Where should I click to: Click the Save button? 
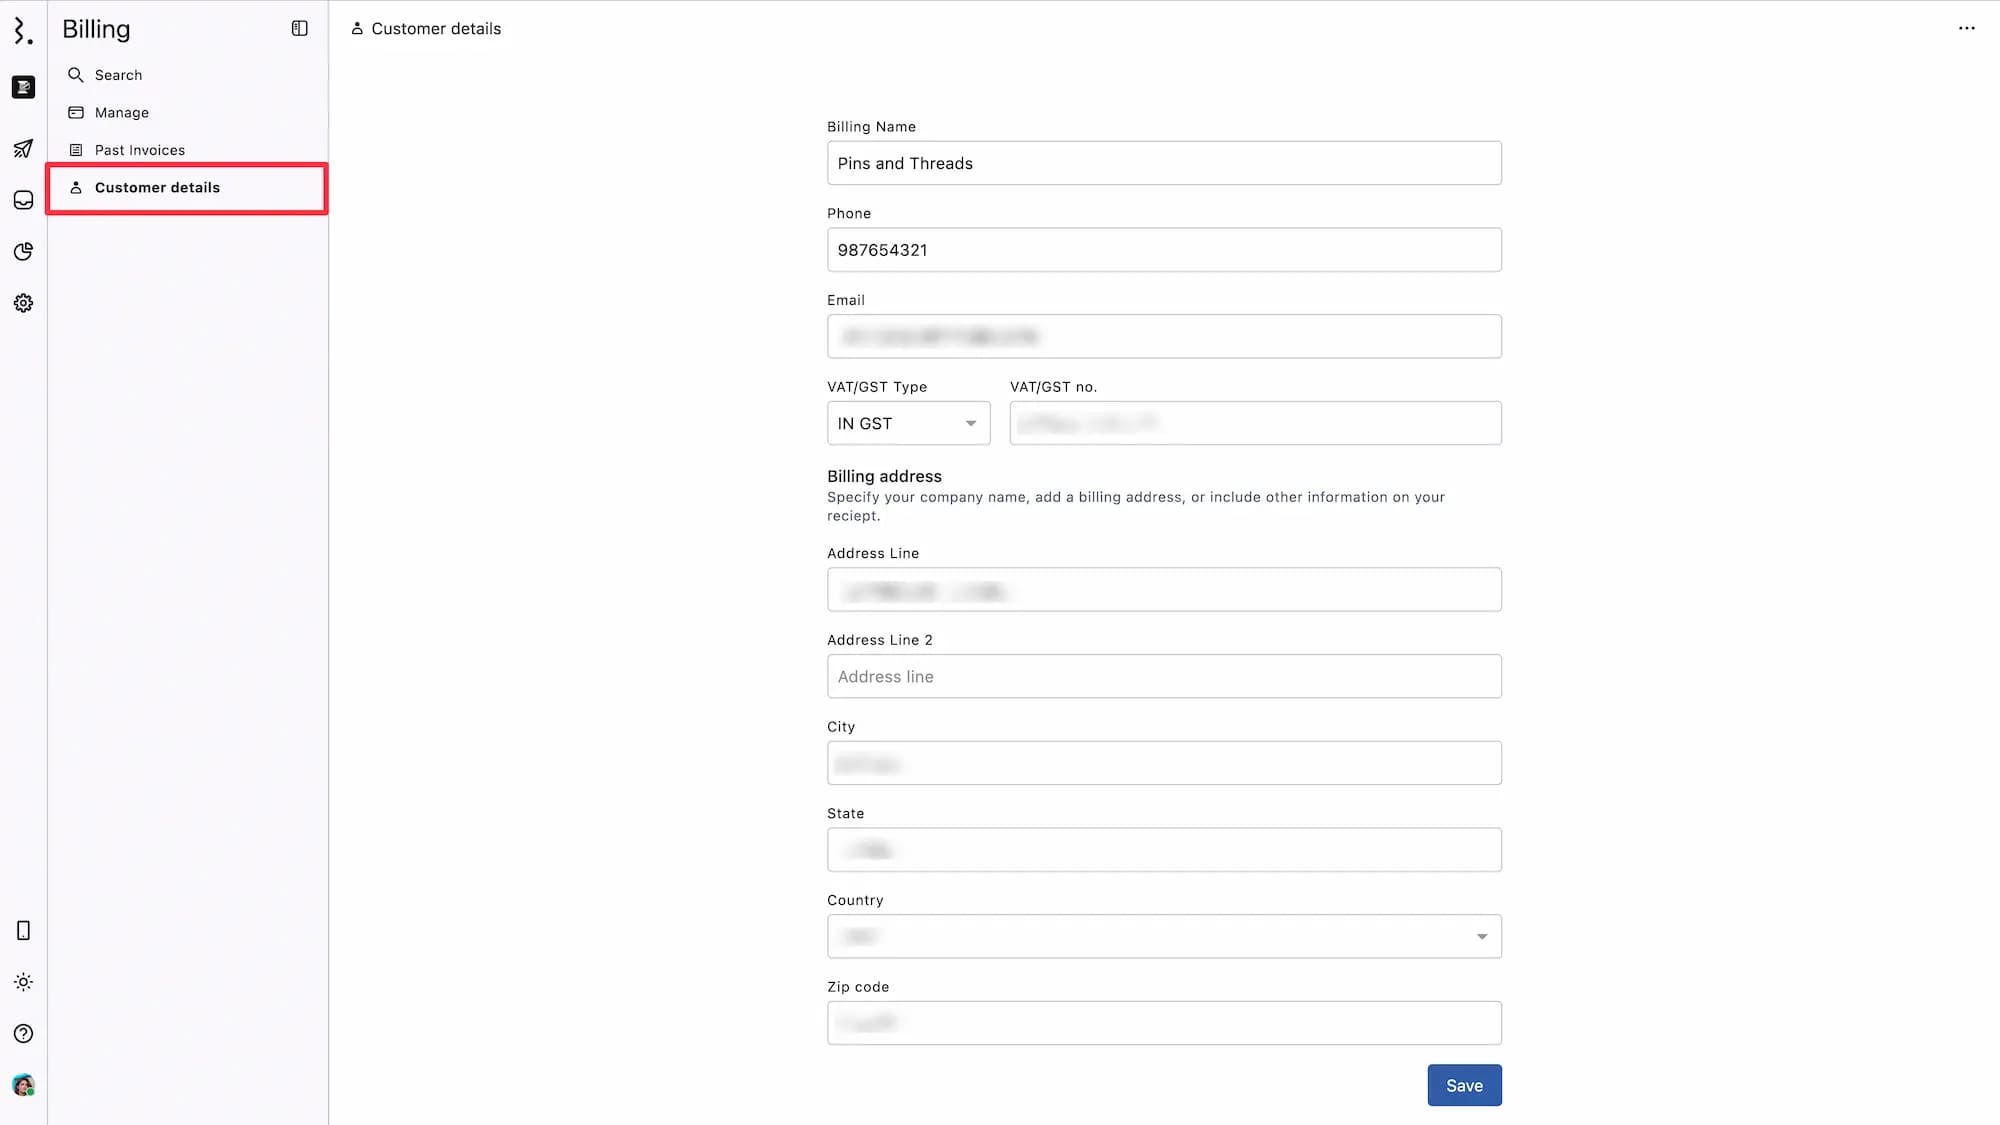click(1464, 1085)
